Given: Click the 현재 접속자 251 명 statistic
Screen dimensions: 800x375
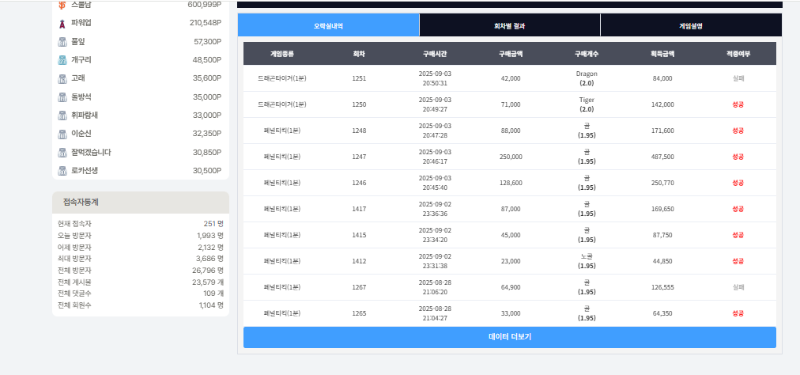Looking at the screenshot, I should point(140,224).
